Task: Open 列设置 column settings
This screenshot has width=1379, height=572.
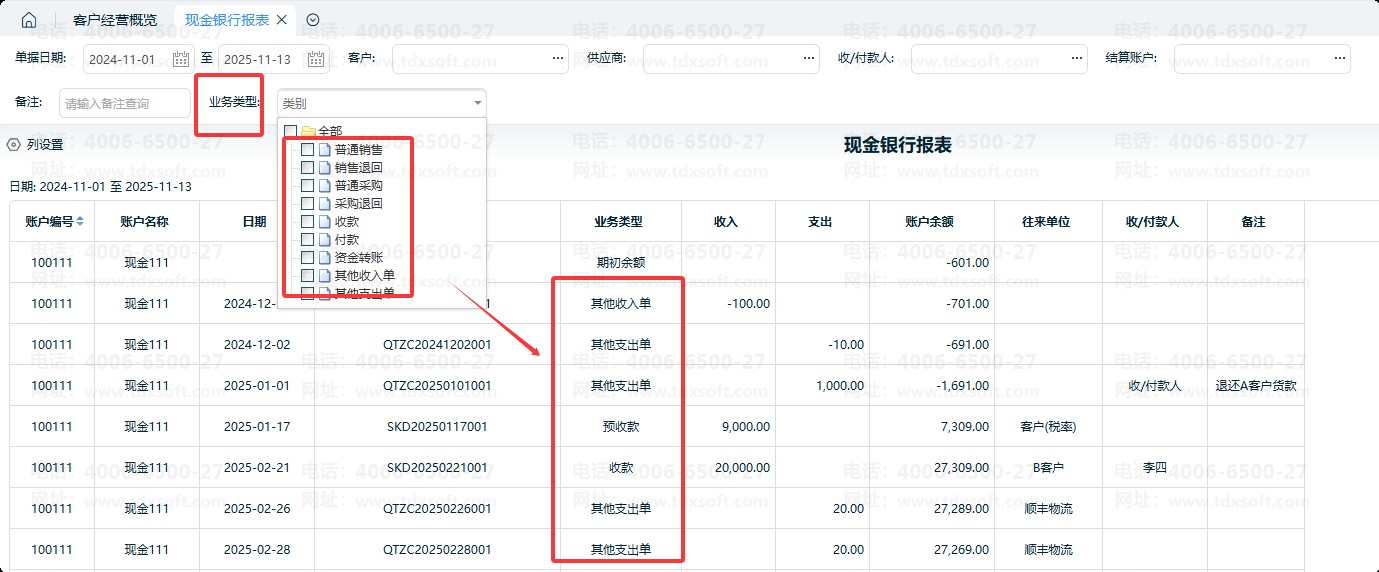Action: pos(36,144)
